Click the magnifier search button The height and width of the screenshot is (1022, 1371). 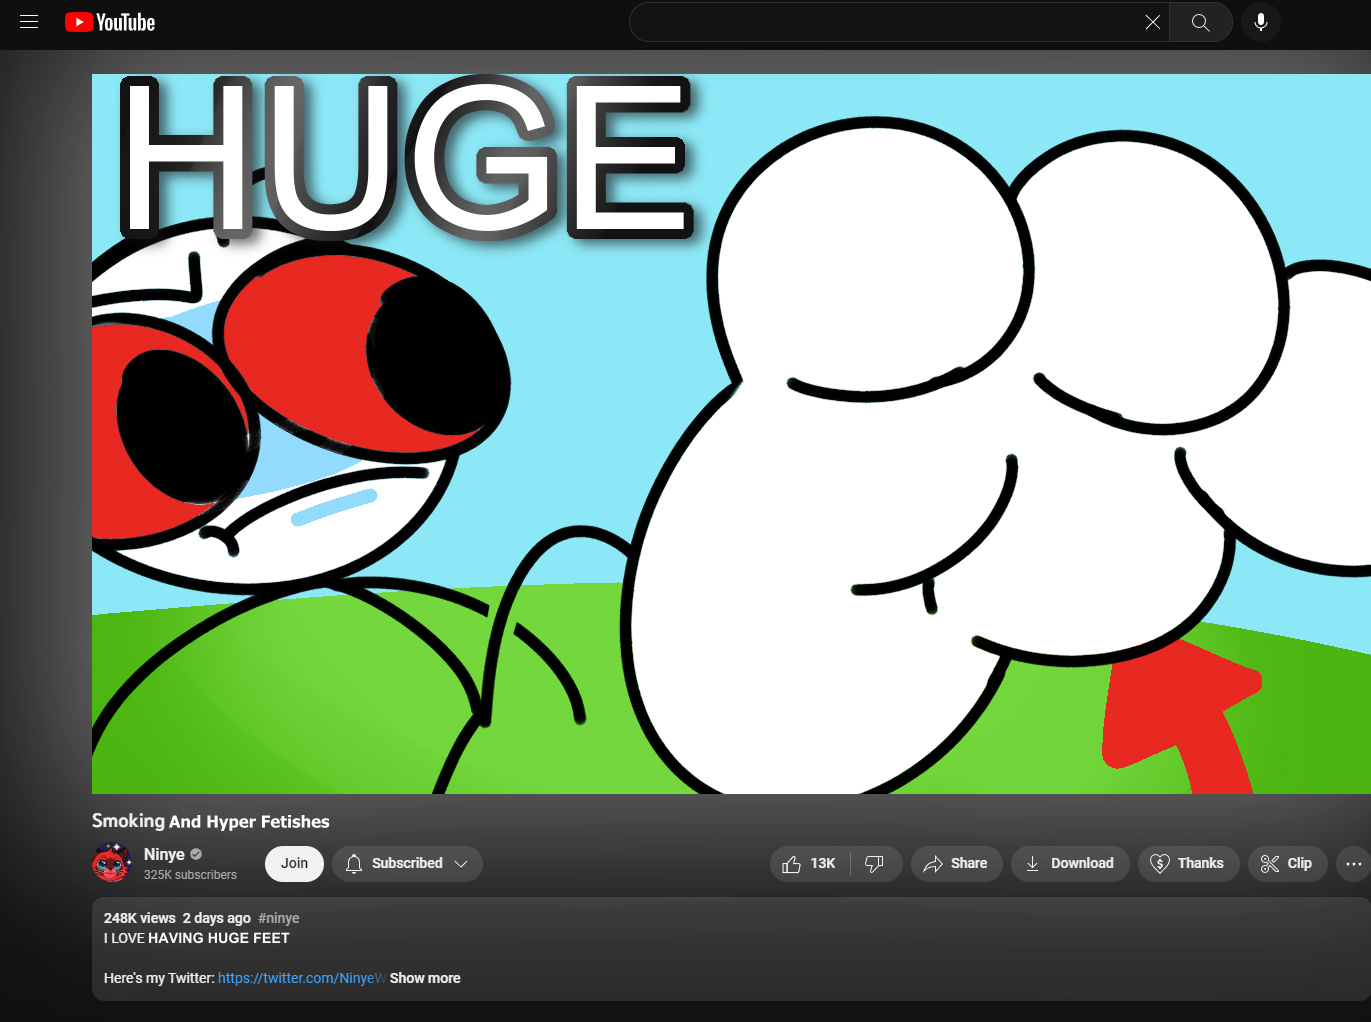pos(1201,22)
